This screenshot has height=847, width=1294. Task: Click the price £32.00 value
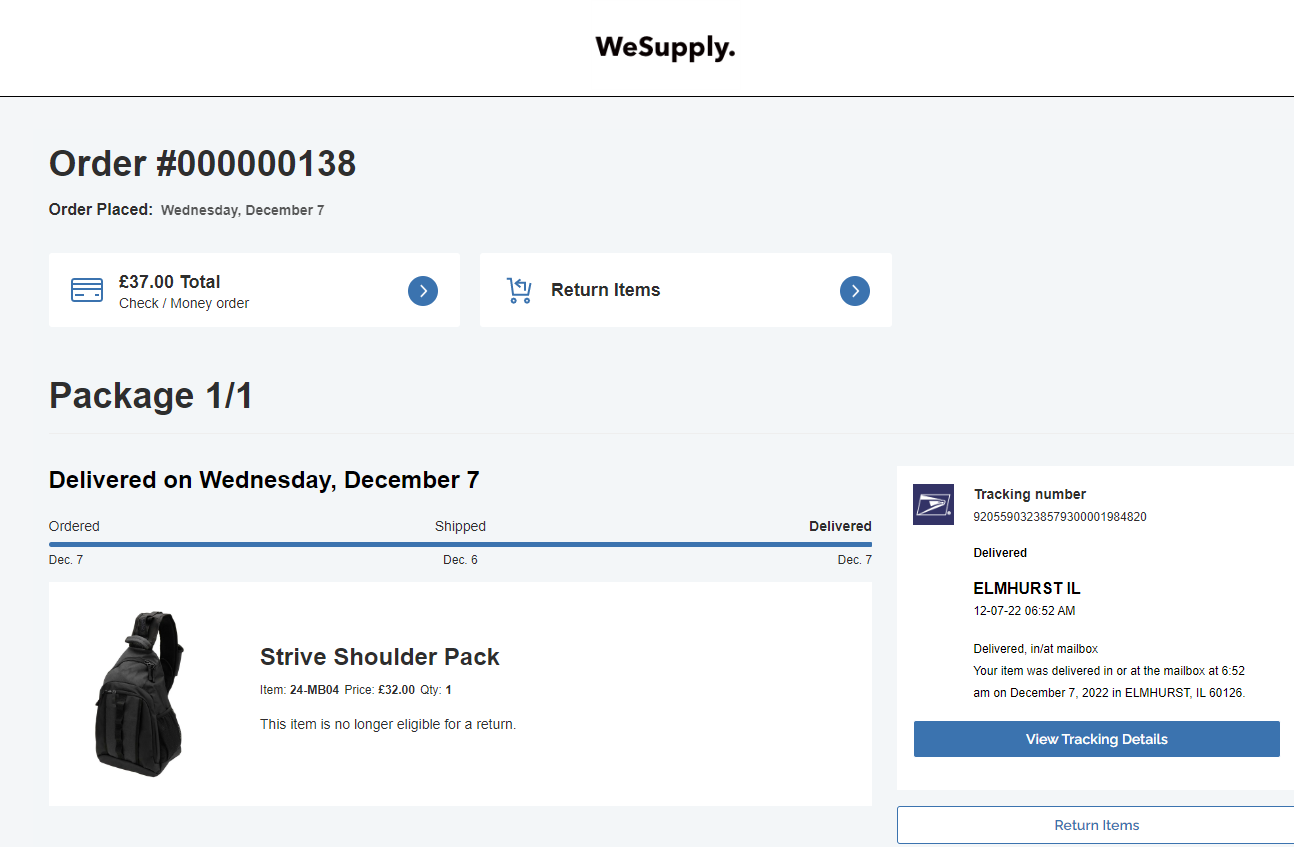[396, 690]
